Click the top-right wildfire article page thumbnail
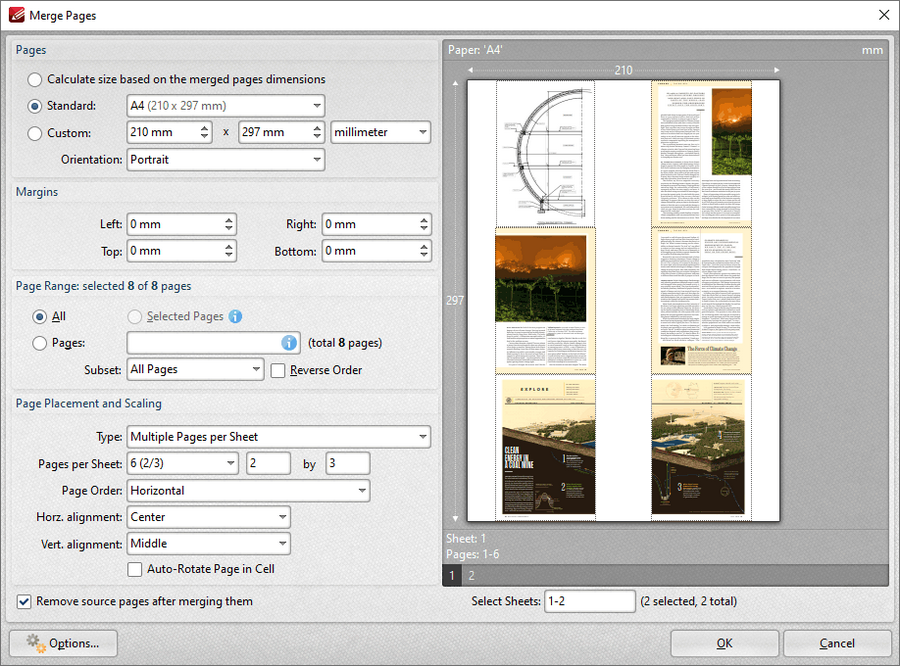900x666 pixels. click(701, 154)
